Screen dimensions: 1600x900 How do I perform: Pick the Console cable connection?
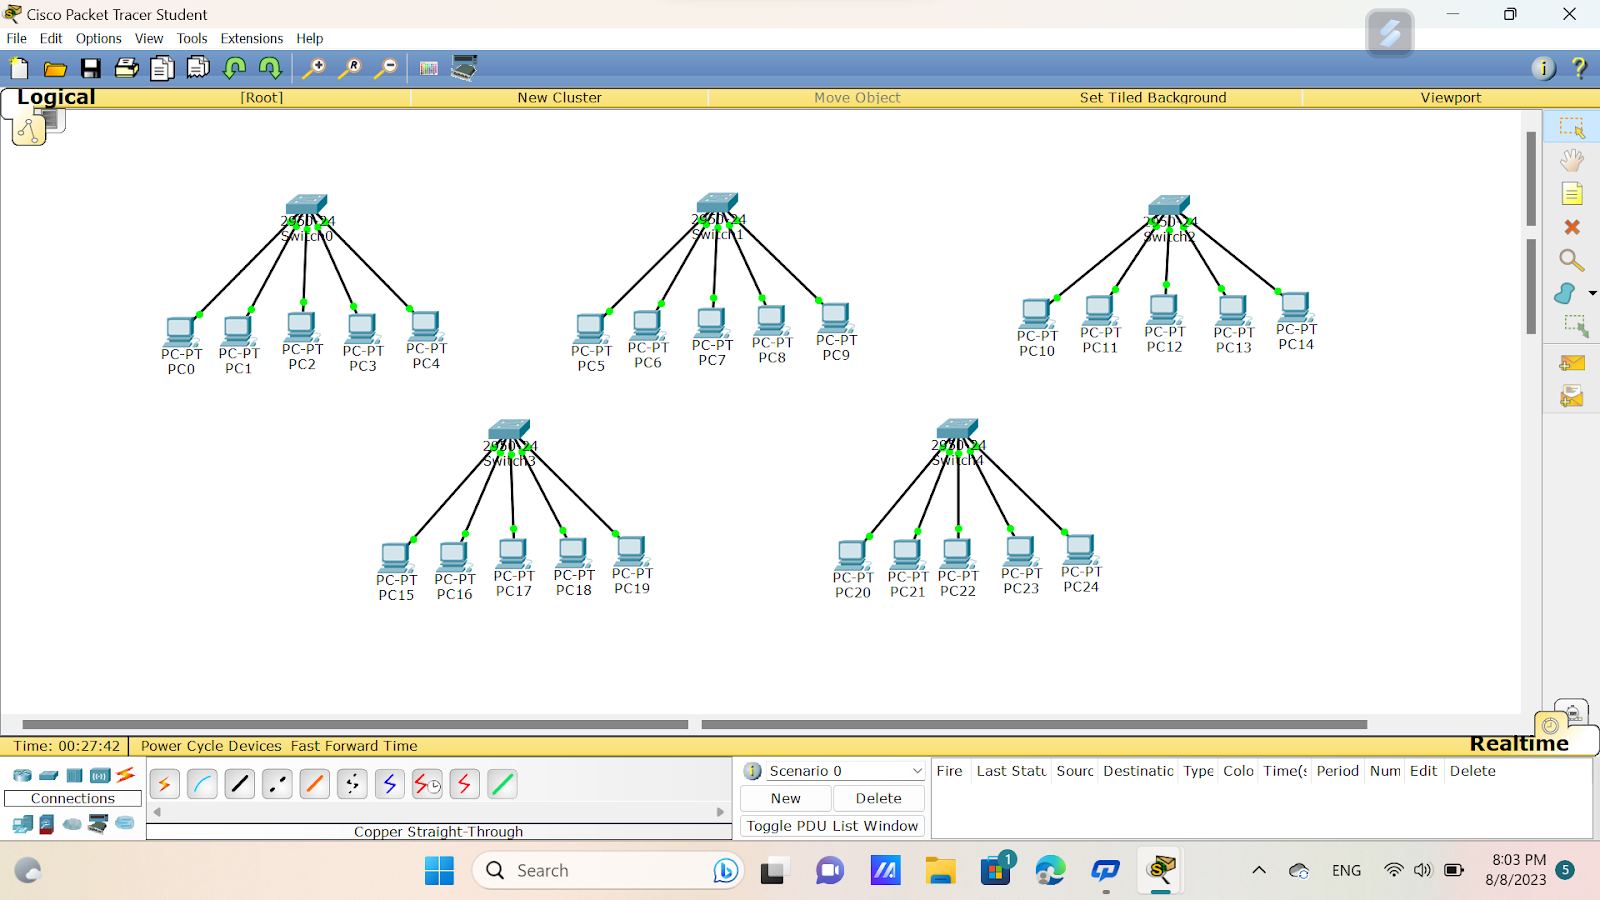202,785
